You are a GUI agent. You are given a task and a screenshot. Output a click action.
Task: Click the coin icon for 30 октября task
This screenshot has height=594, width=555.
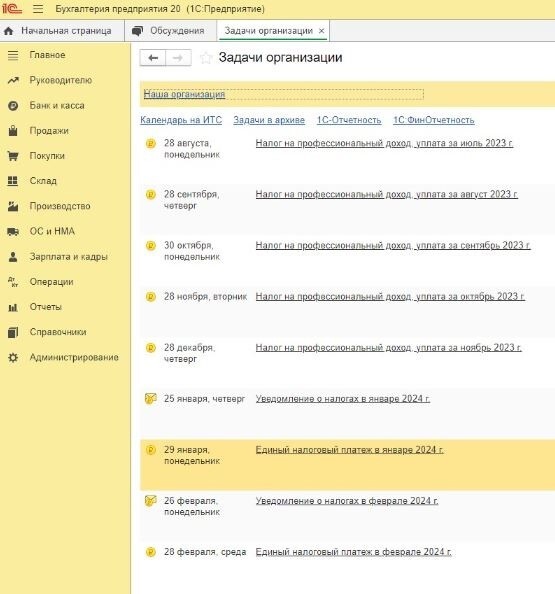pyautogui.click(x=151, y=246)
